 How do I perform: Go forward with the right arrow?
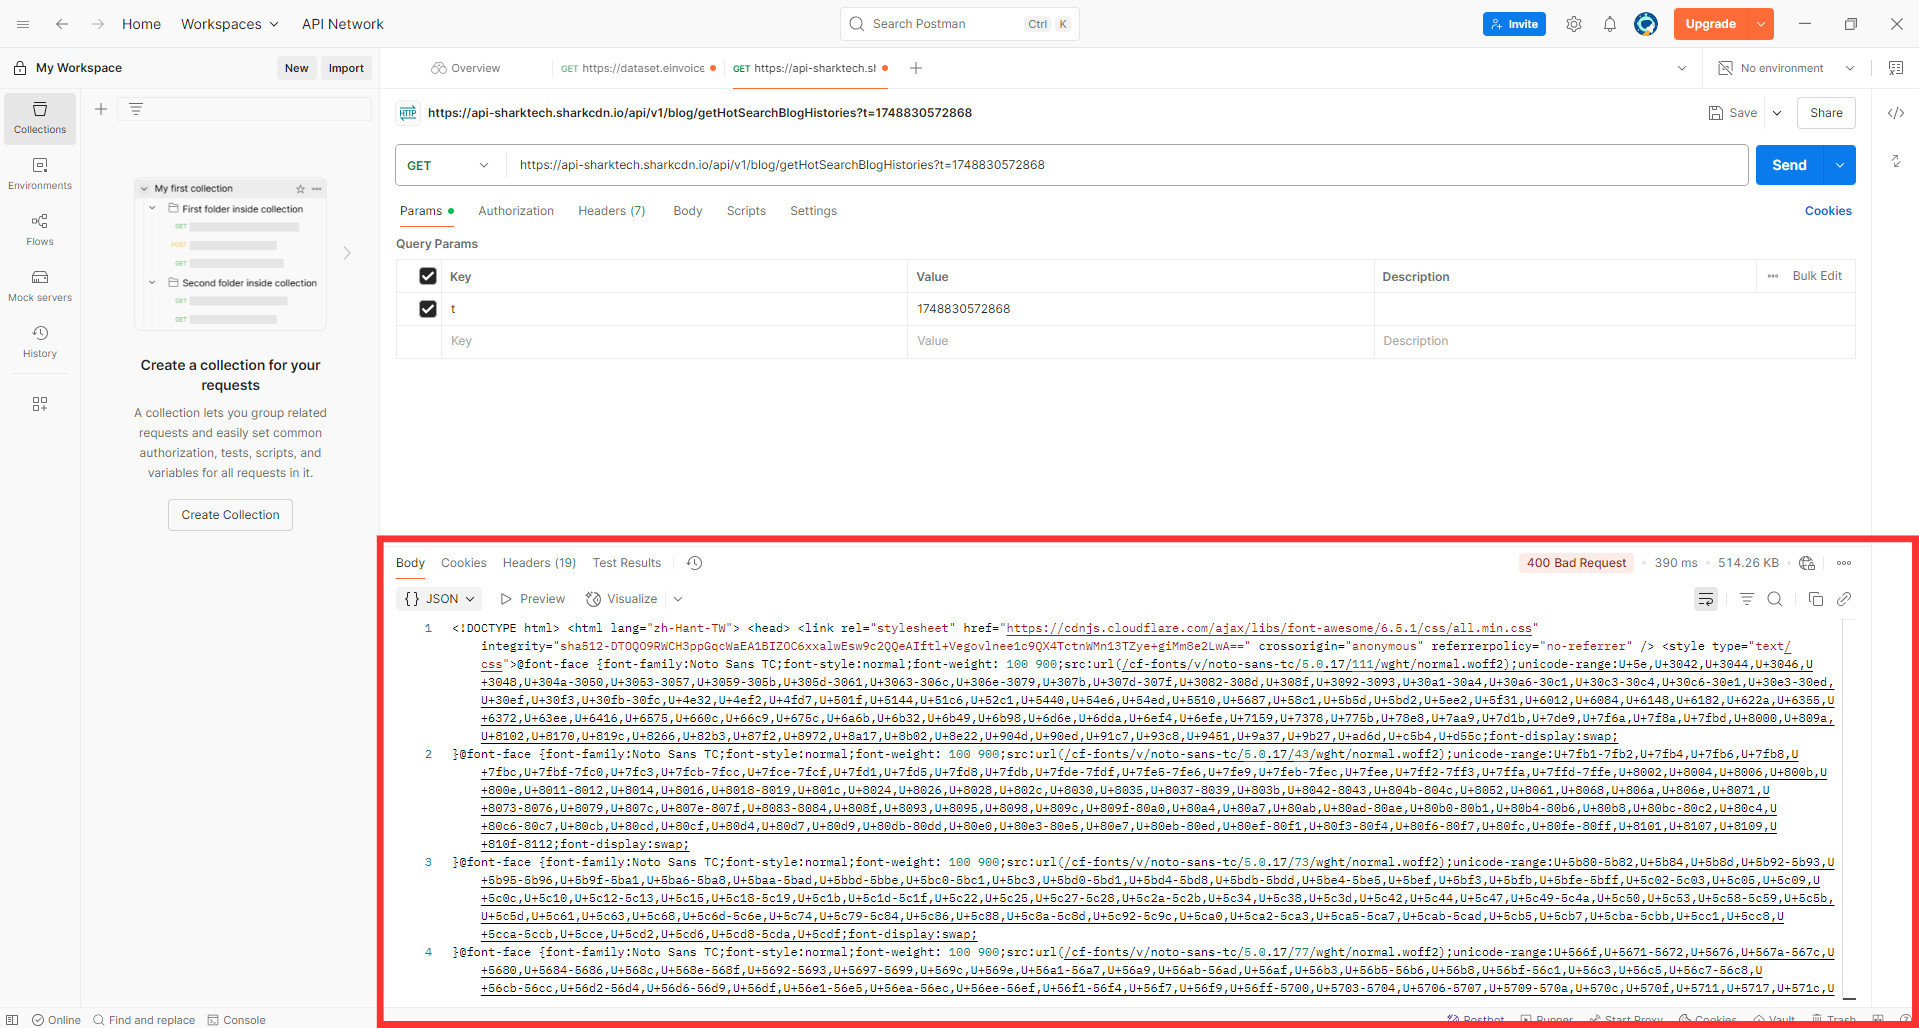97,24
